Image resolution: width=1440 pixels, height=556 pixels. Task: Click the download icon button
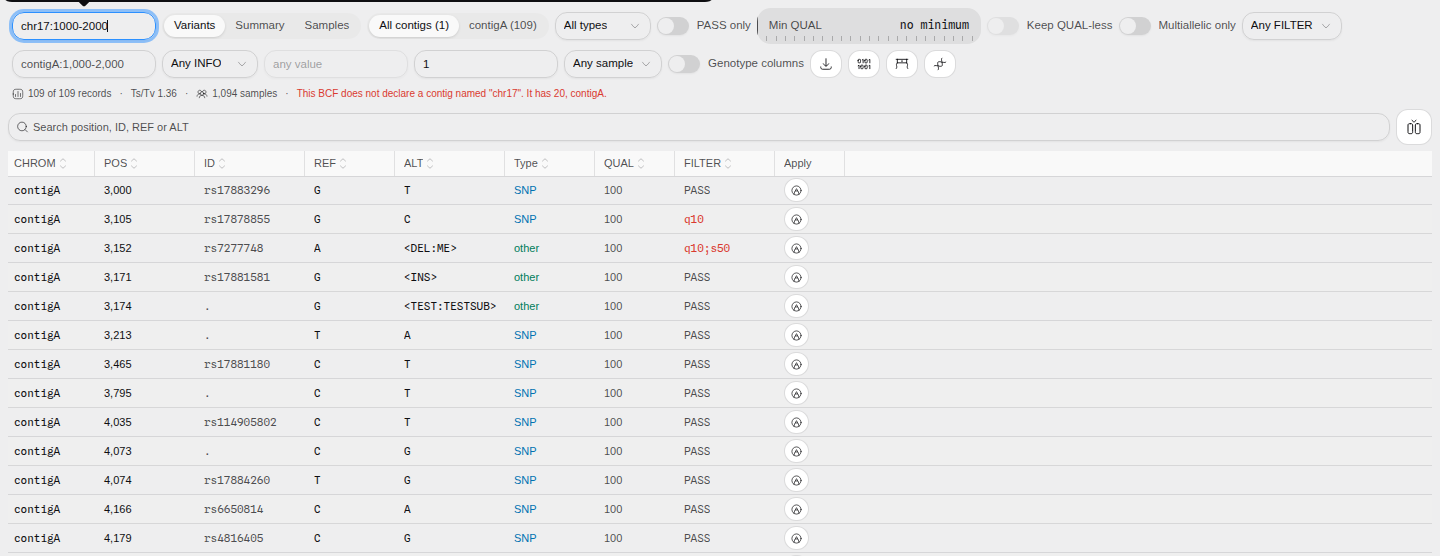point(826,64)
